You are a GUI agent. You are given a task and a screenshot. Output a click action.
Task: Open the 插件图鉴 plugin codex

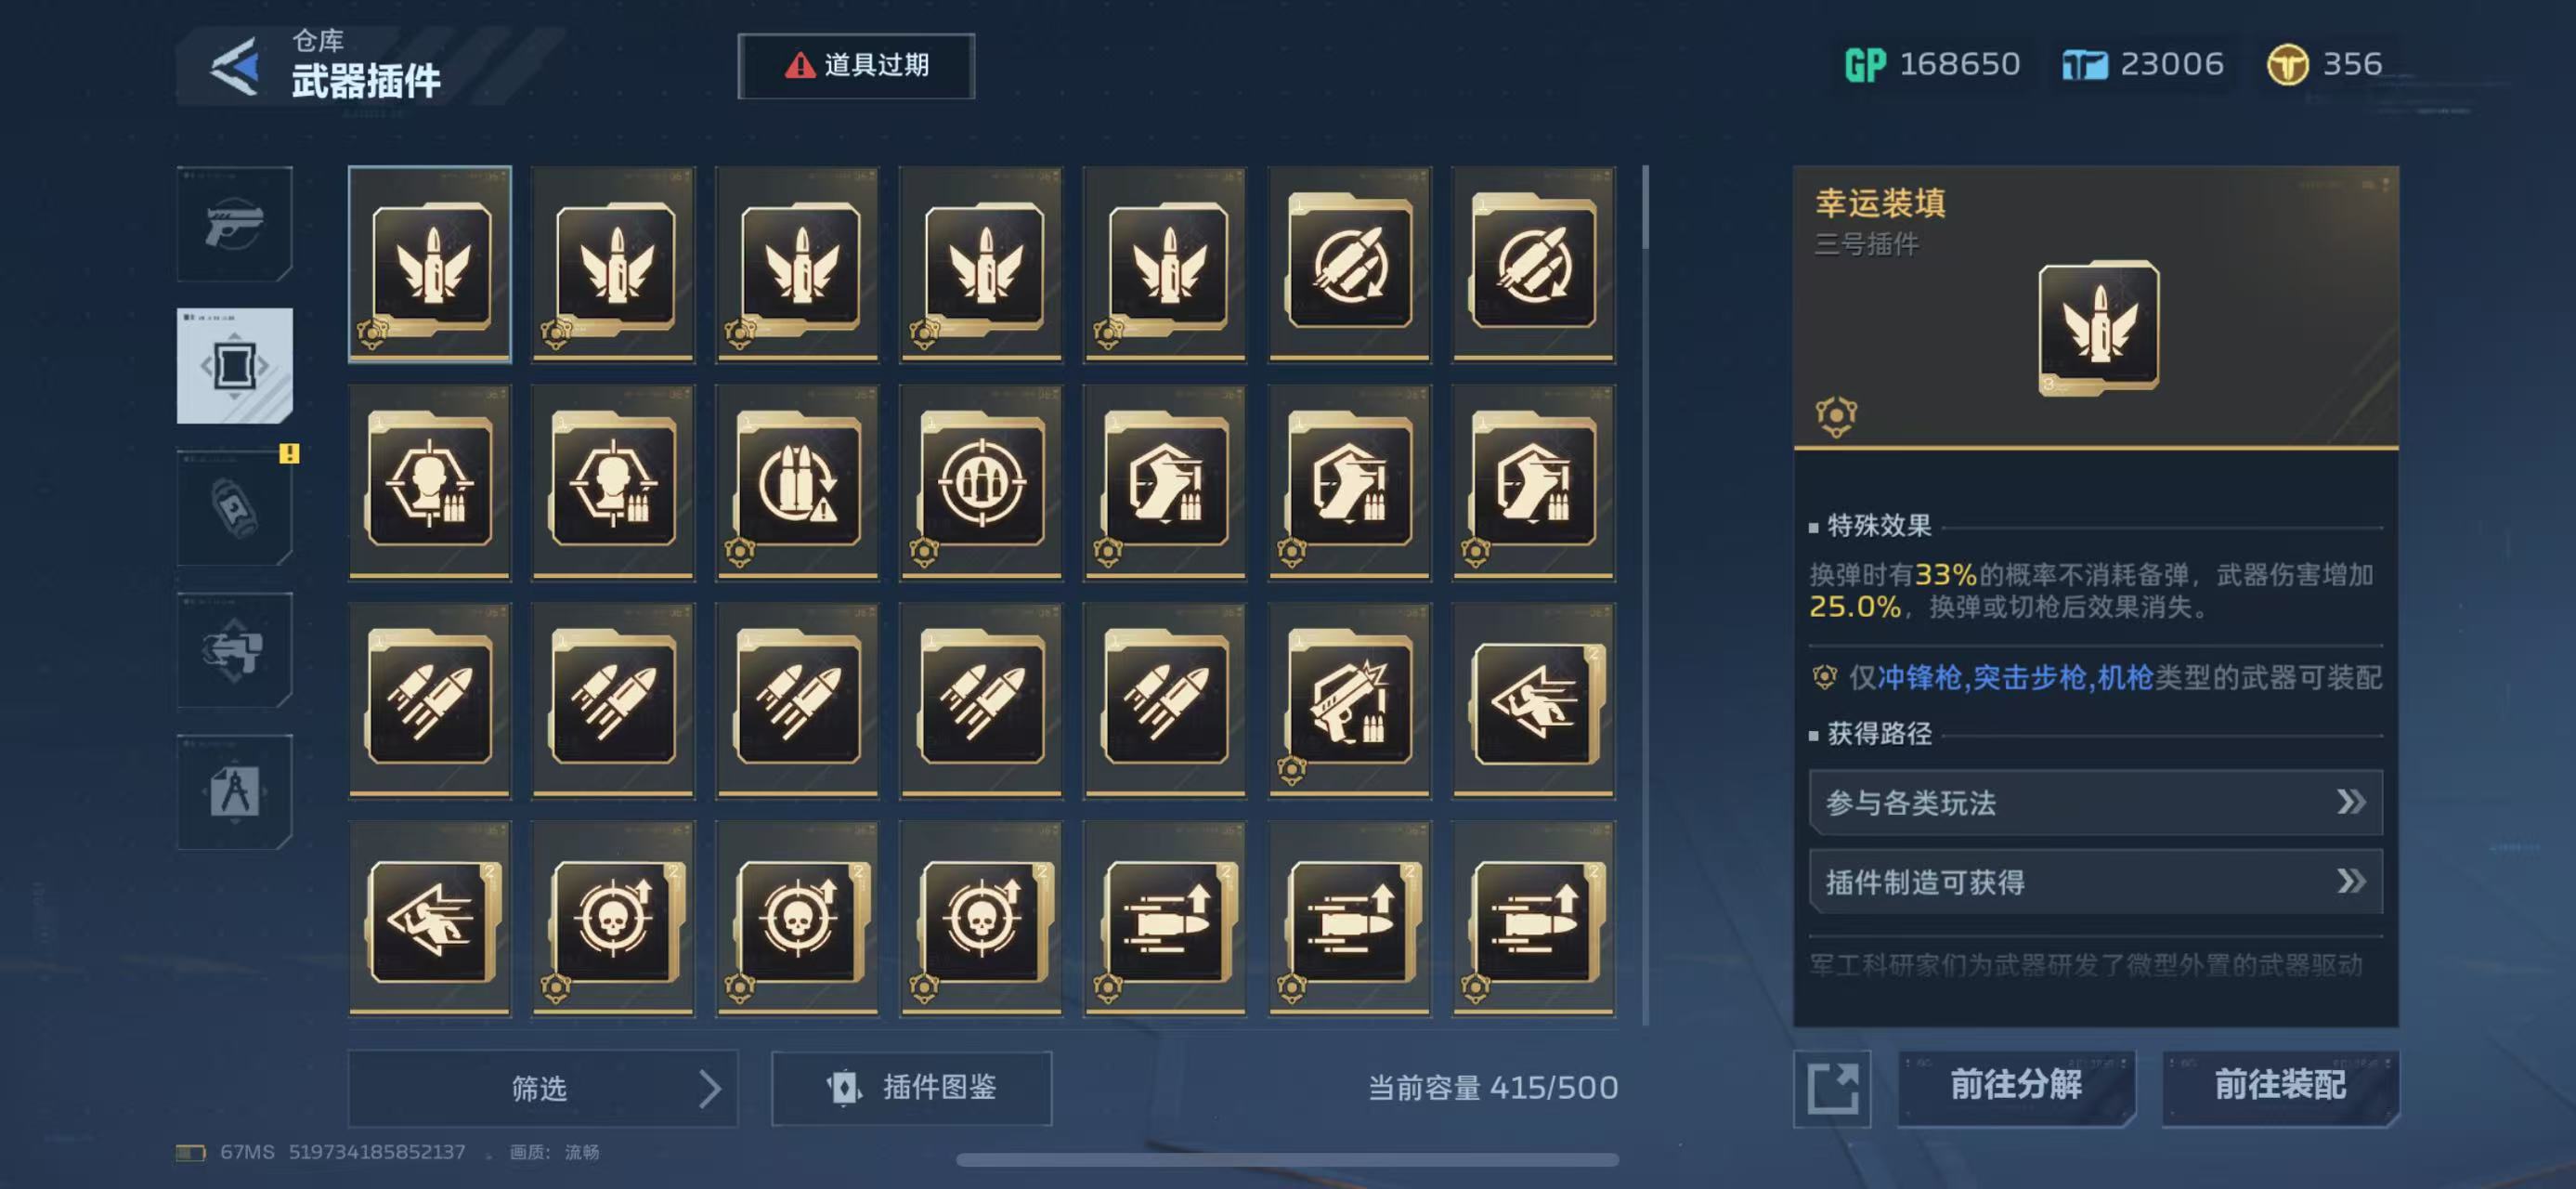pyautogui.click(x=911, y=1088)
